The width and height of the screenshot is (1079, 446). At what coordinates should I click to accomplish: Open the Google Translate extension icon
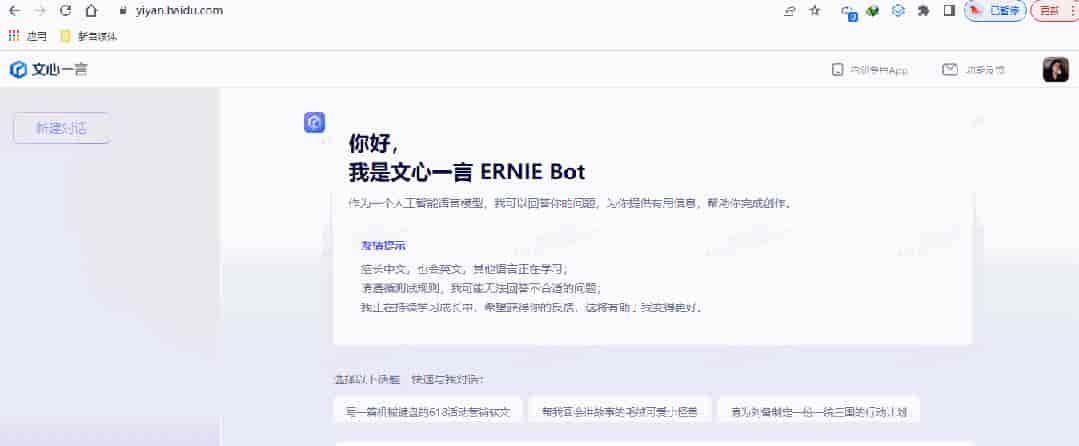pyautogui.click(x=848, y=12)
